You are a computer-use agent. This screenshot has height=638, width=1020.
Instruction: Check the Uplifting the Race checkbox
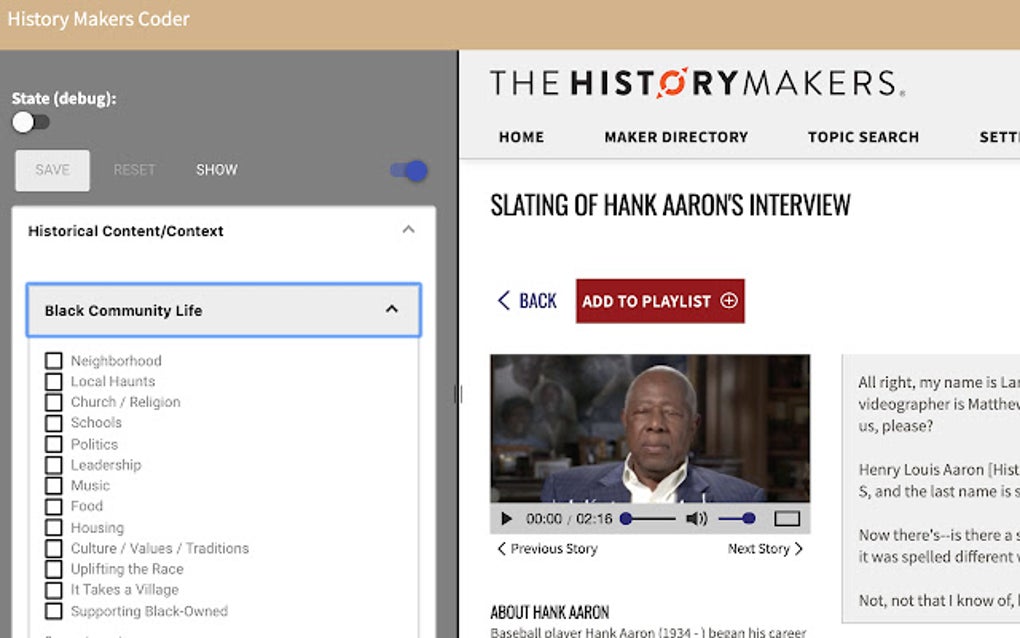pyautogui.click(x=54, y=569)
